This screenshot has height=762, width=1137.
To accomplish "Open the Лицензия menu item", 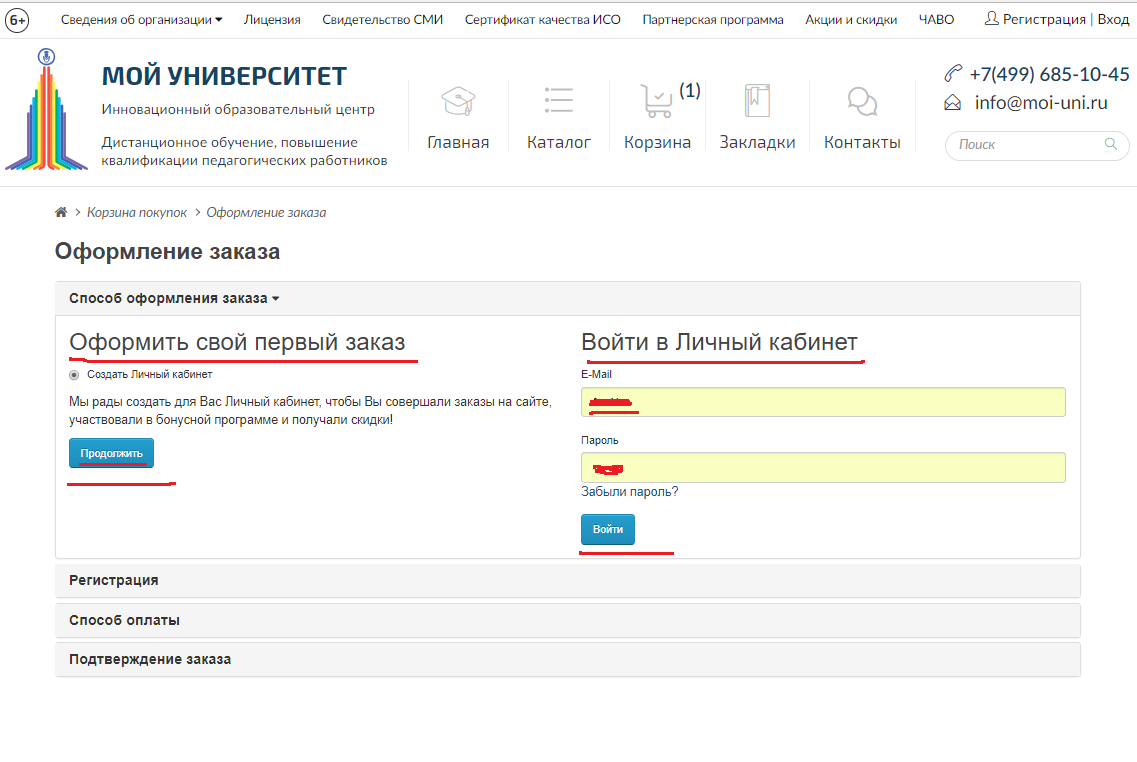I will 272,20.
